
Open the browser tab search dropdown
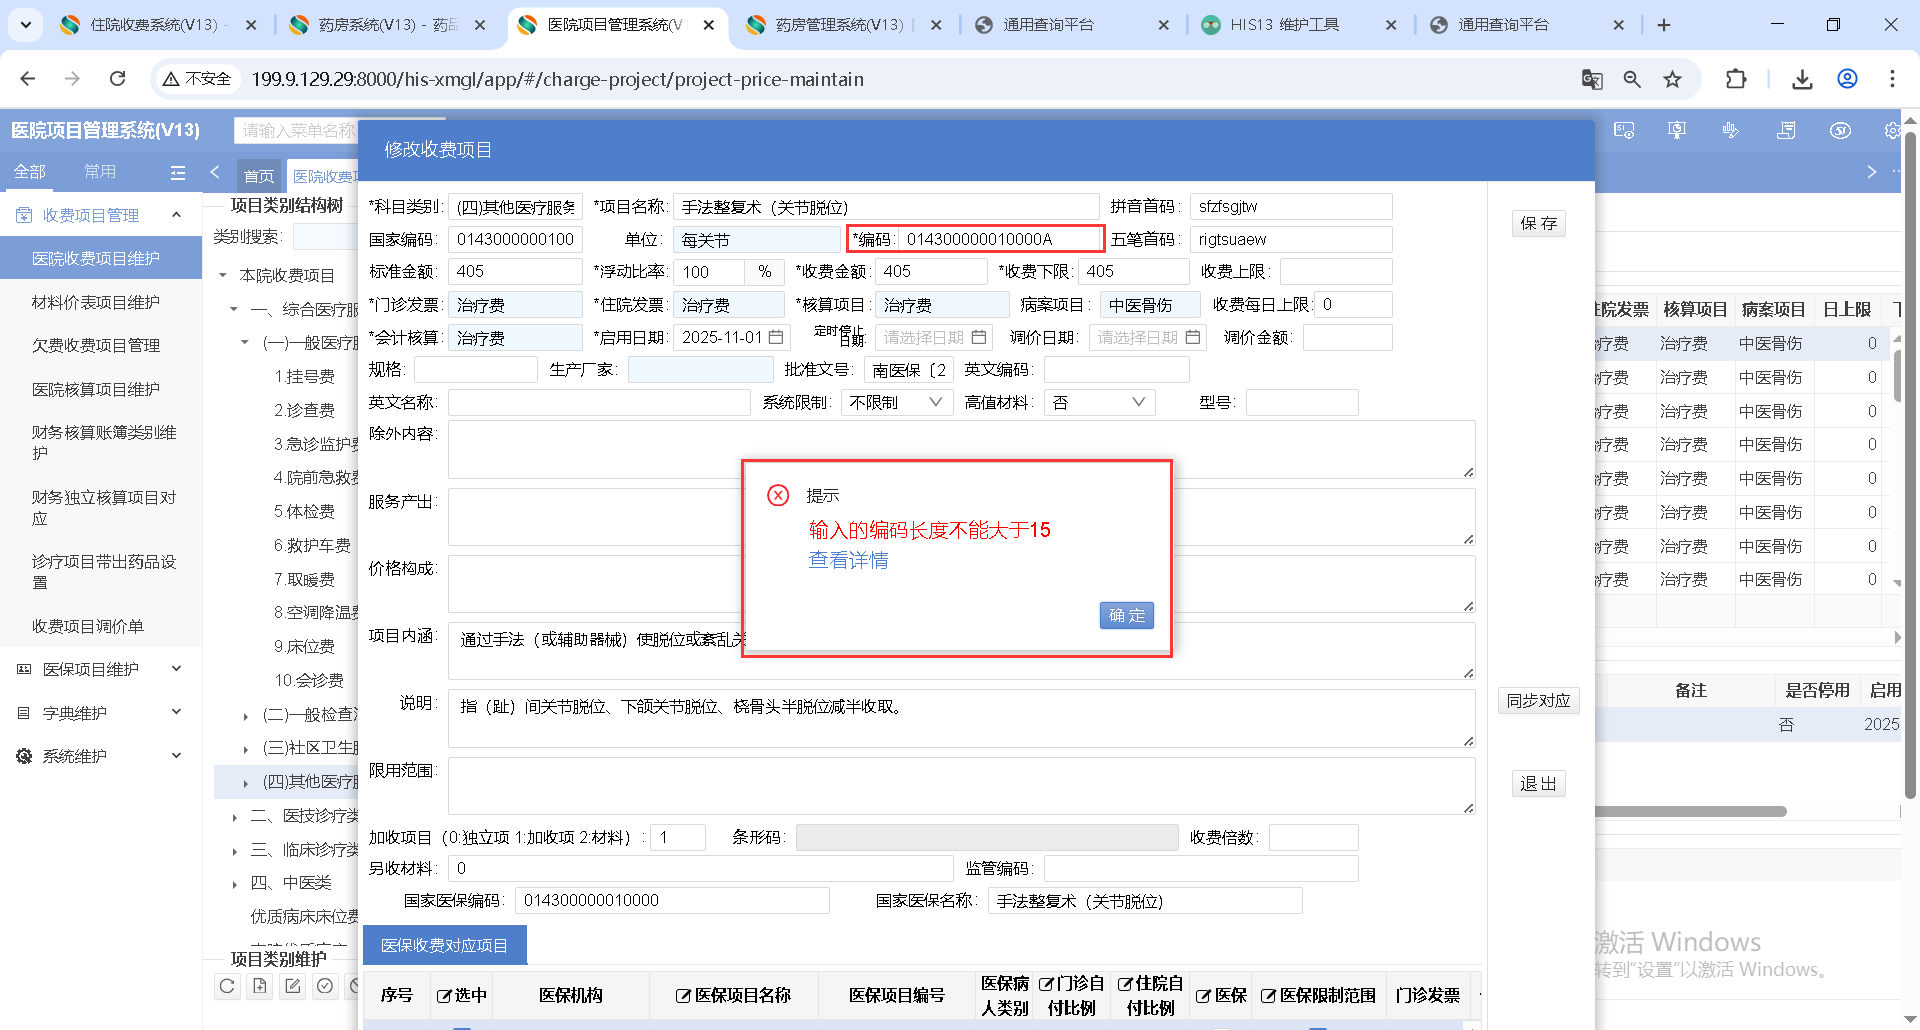(x=25, y=25)
